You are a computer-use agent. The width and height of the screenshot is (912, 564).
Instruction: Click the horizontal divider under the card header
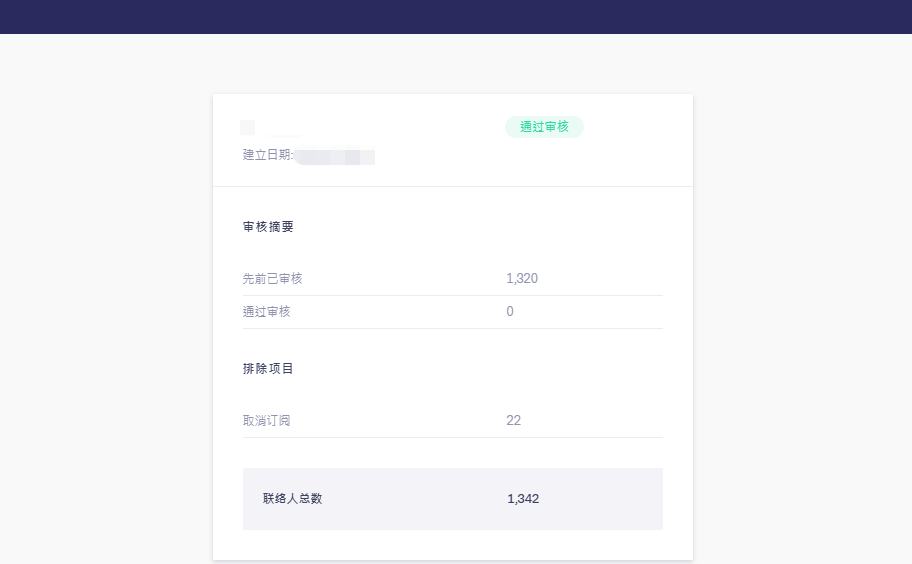pos(453,187)
